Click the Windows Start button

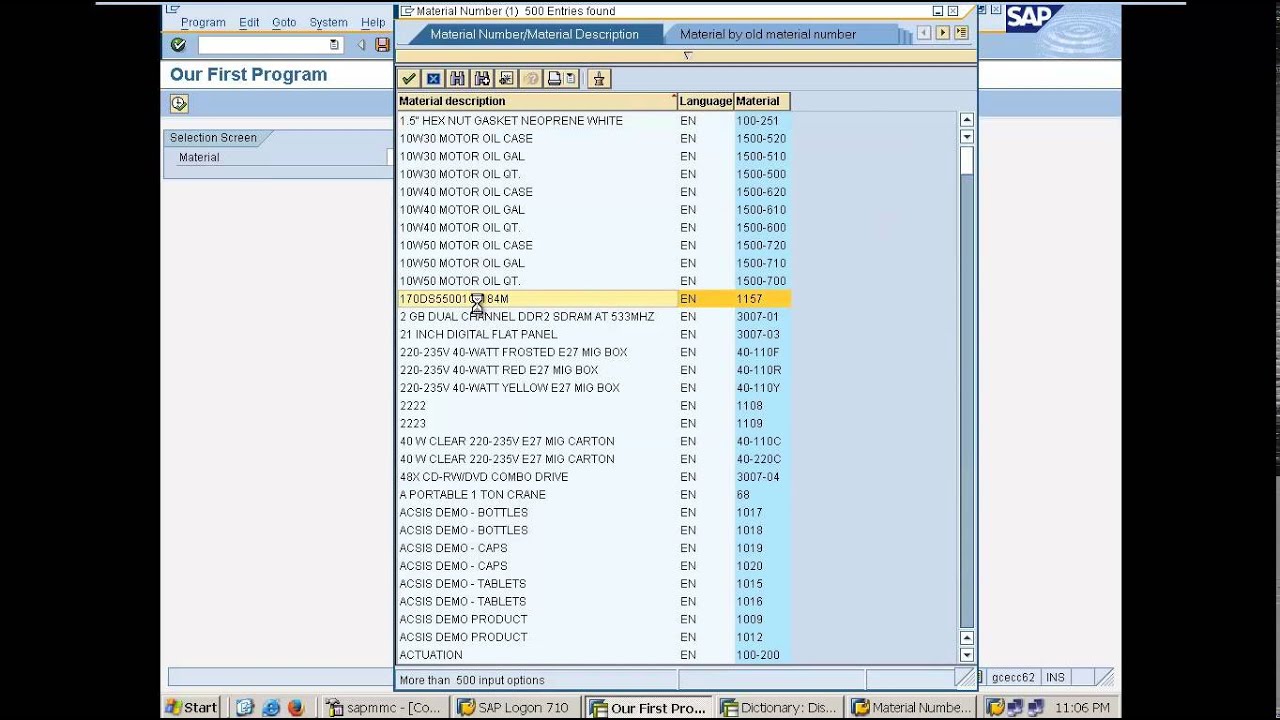[x=192, y=707]
